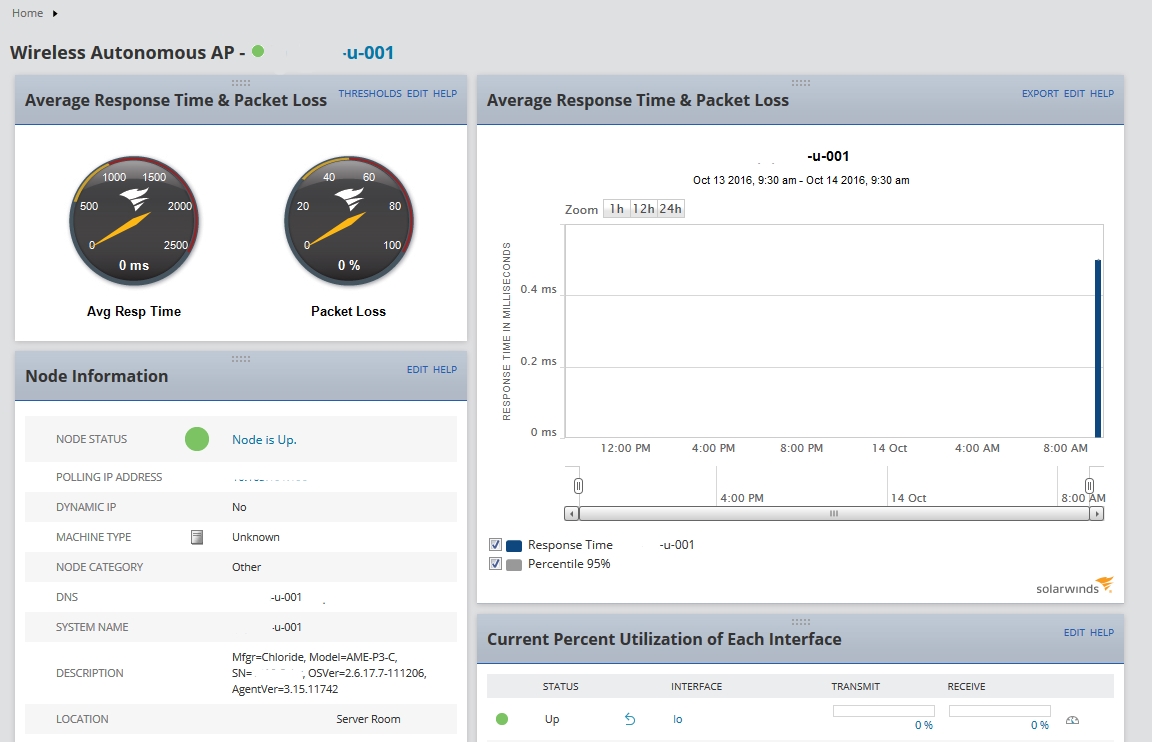Viewport: 1152px width, 742px height.
Task: Select the 24h zoom option
Action: (x=671, y=209)
